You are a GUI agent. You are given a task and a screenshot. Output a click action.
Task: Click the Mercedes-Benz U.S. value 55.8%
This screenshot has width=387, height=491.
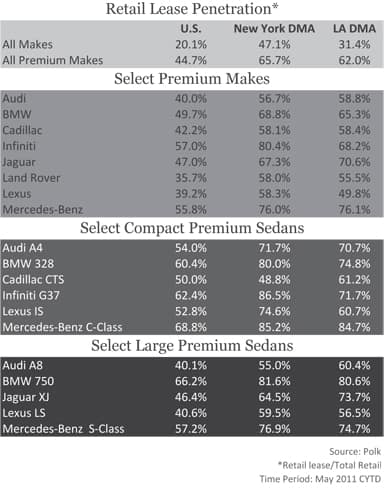[x=191, y=210]
